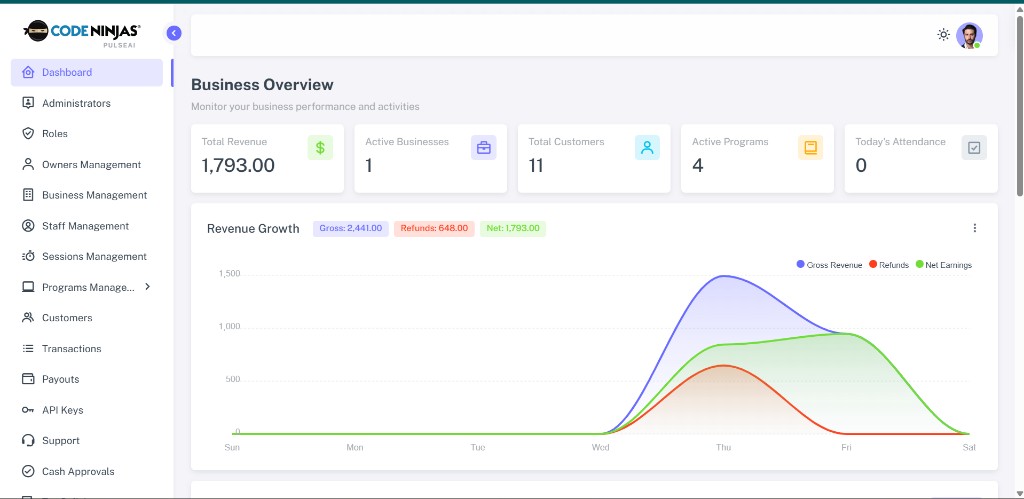Click the Payouts wallet icon
The image size is (1024, 499).
(27, 379)
